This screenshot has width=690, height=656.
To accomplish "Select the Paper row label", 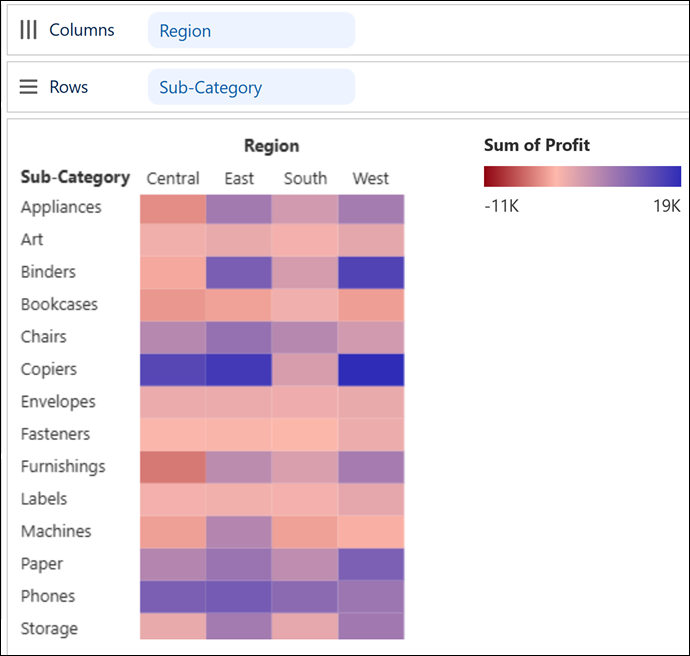I will (42, 564).
